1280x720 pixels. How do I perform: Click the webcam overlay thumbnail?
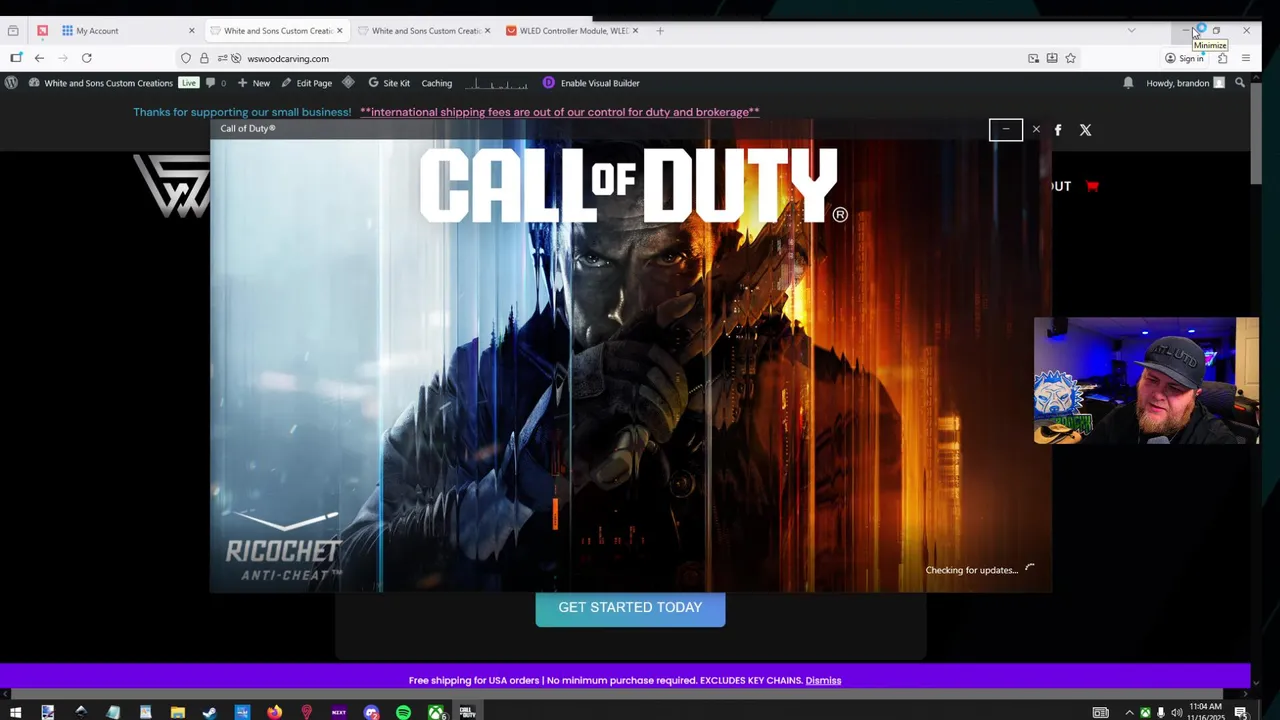point(1146,381)
